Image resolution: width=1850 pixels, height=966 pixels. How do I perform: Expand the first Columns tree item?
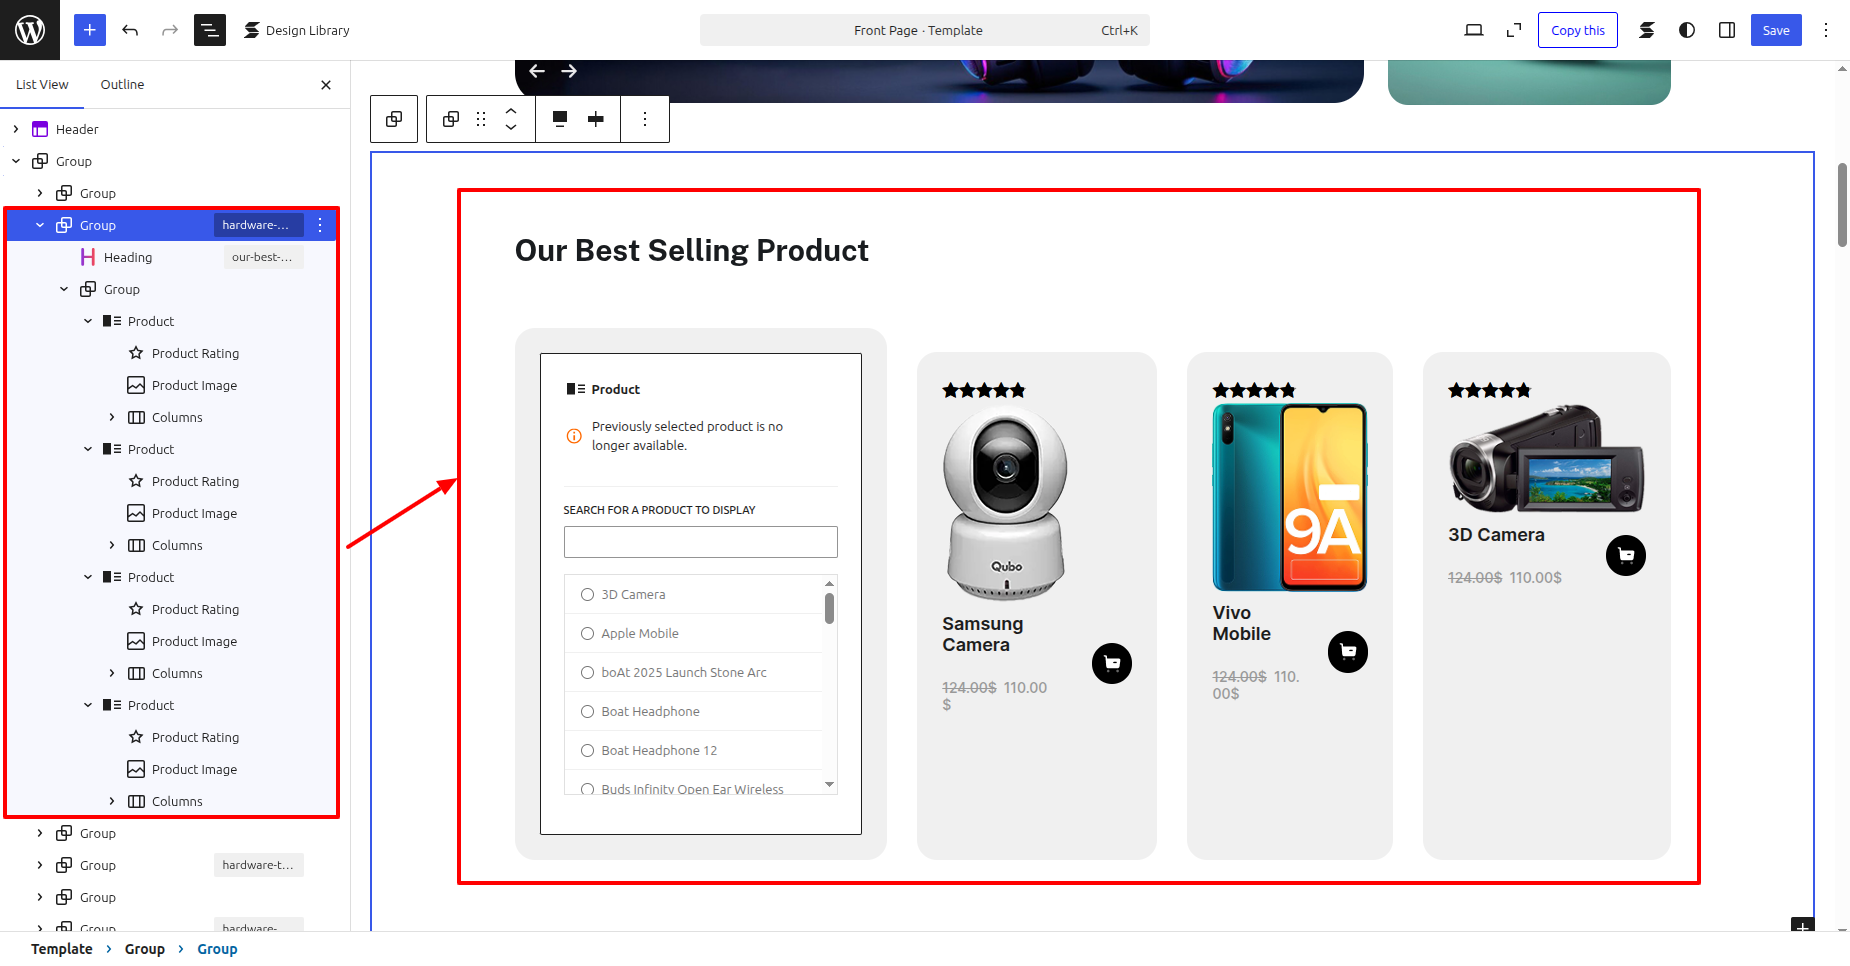pos(112,417)
